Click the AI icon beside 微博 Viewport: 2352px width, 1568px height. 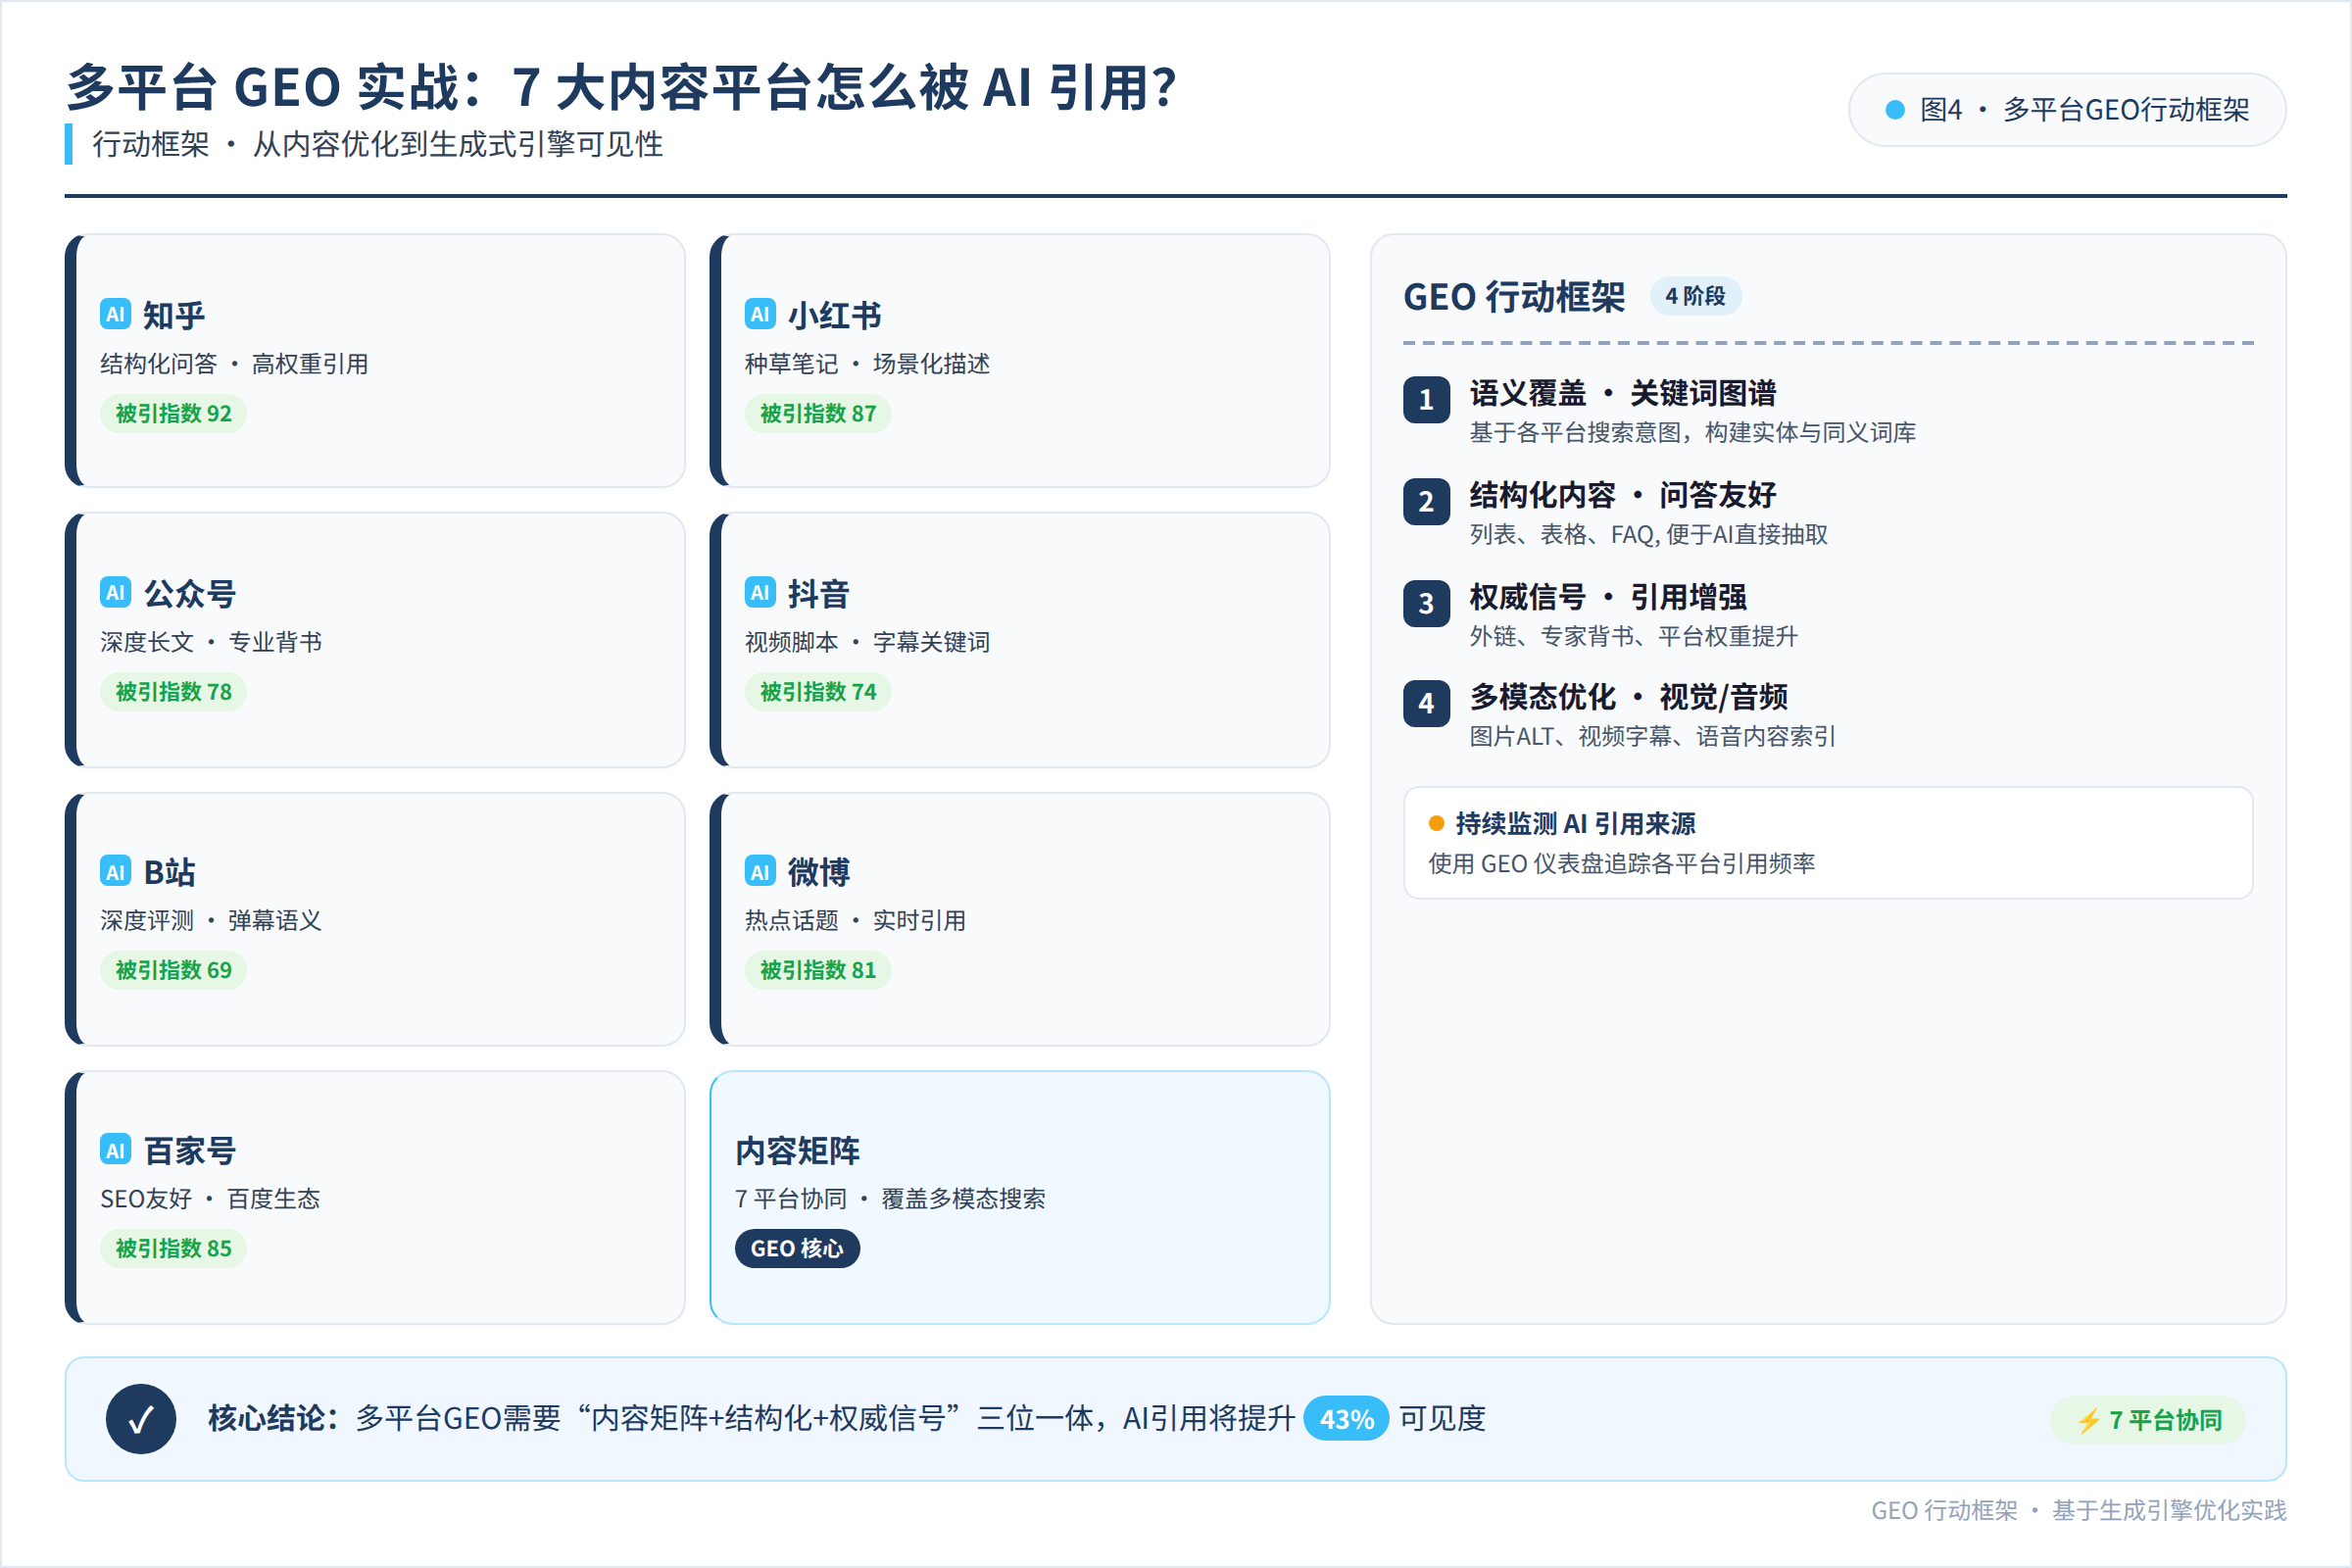pos(760,871)
